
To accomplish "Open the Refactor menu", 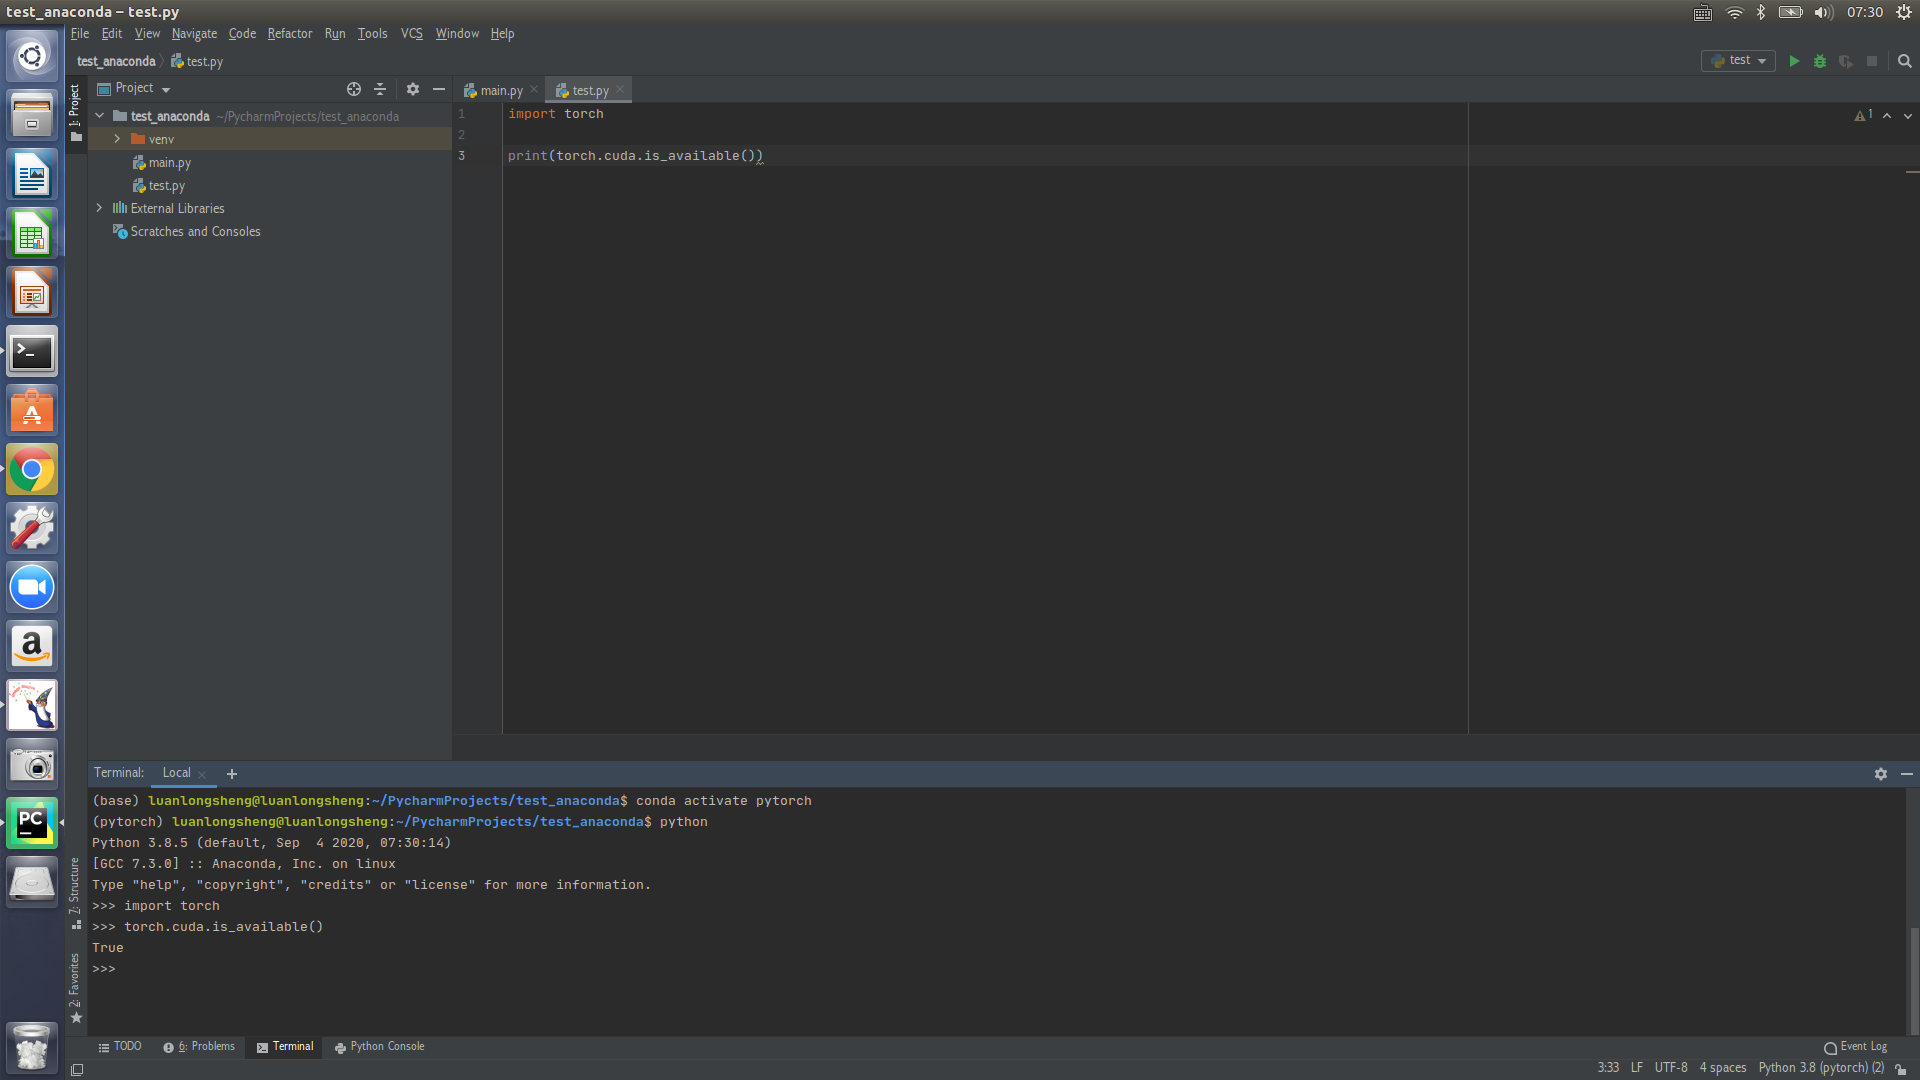I will (x=289, y=33).
